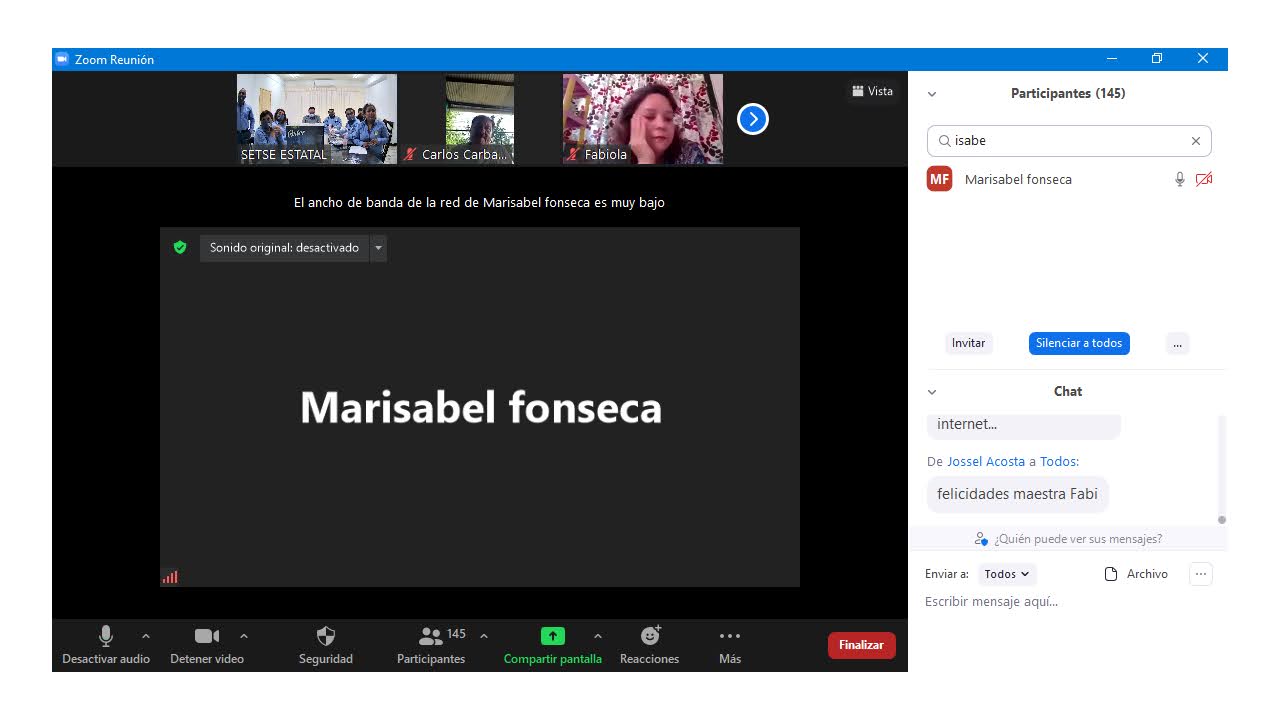Open the Seguridad shield icon
Viewport: 1280px width, 720px height.
(325, 637)
